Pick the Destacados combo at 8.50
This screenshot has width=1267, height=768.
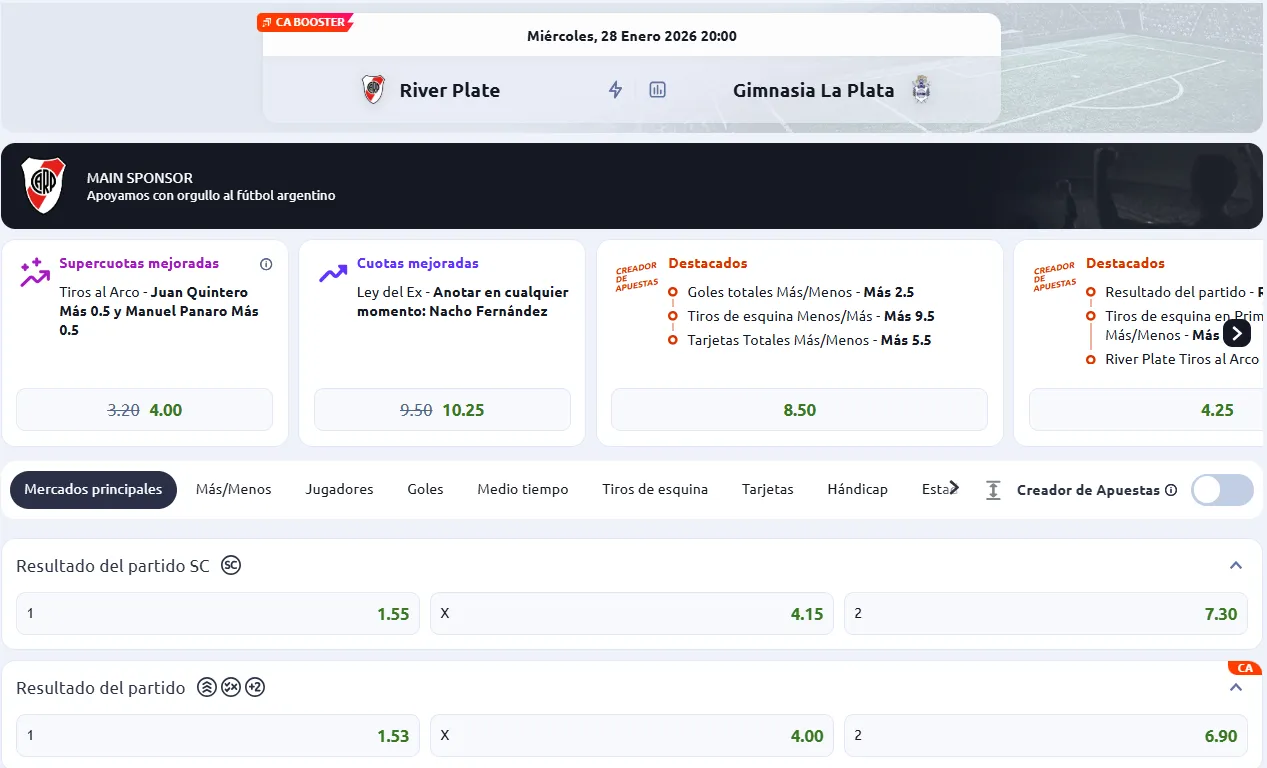[x=799, y=410]
